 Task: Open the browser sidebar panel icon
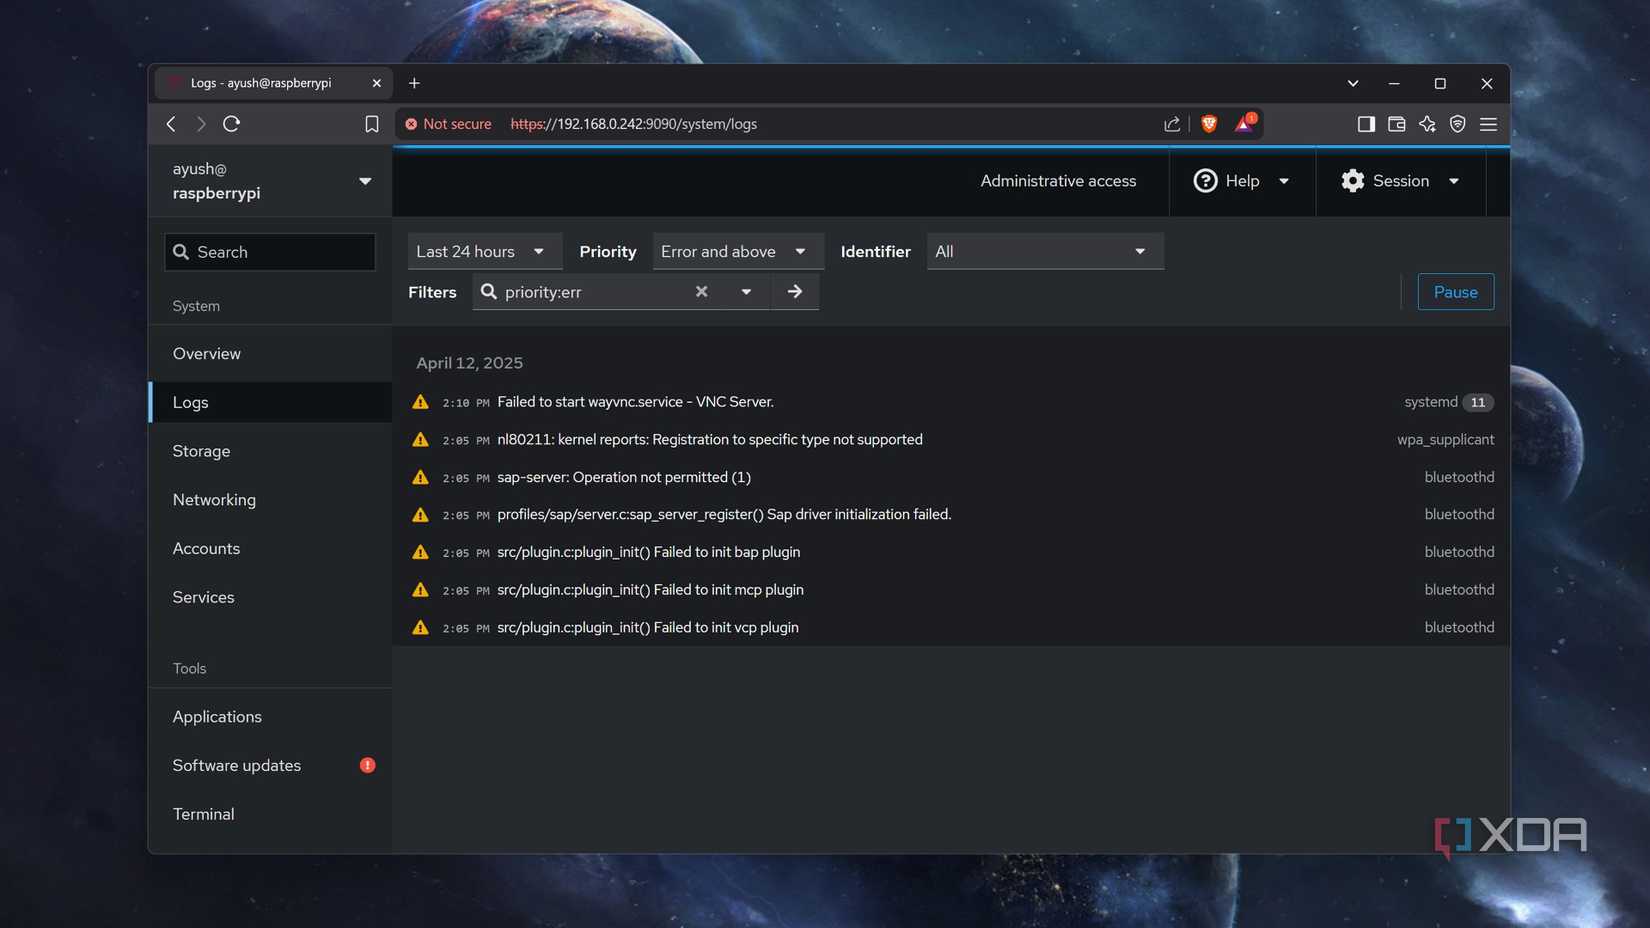[x=1366, y=124]
